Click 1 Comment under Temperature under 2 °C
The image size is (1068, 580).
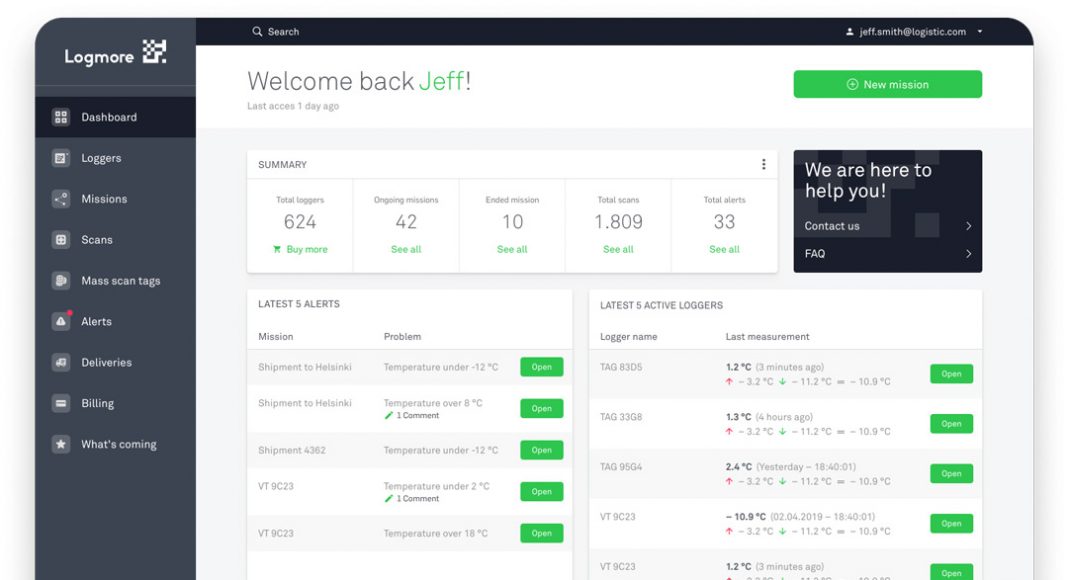418,498
